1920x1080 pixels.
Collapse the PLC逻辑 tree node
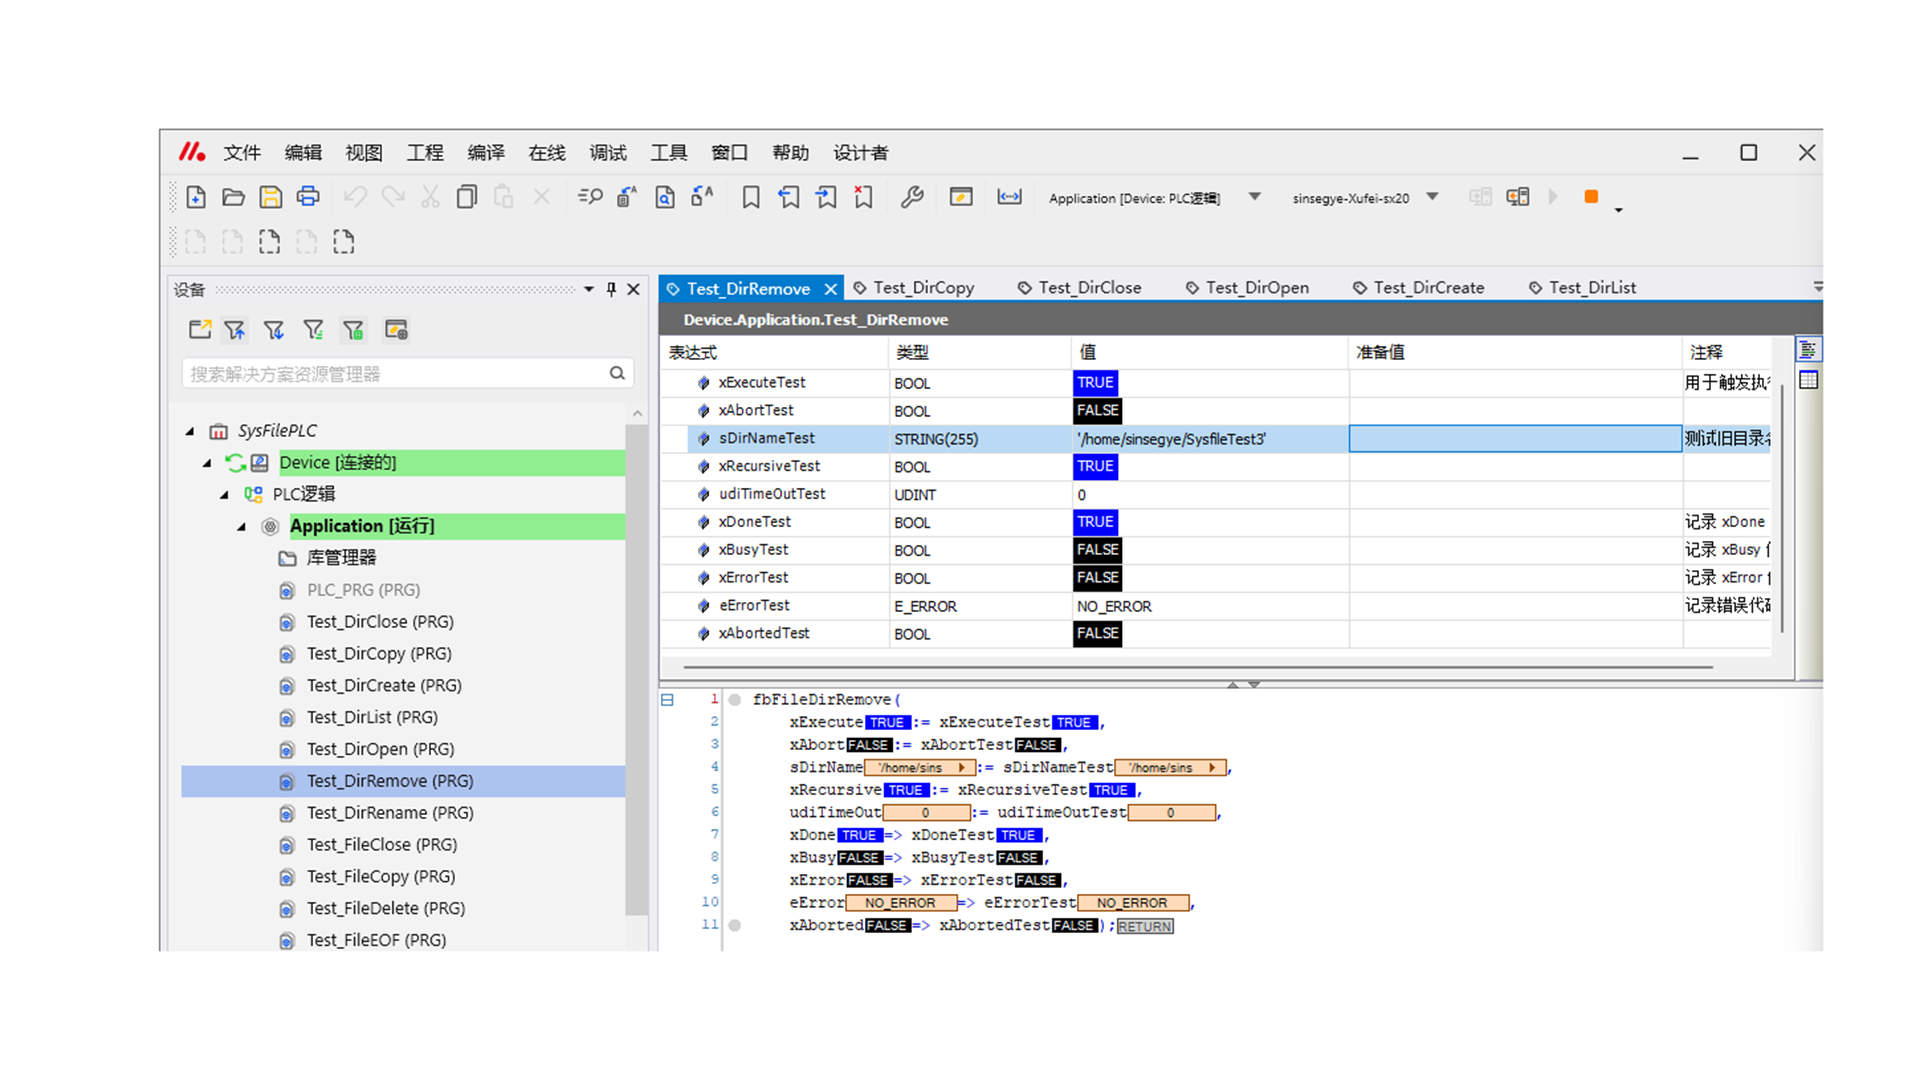pos(224,495)
